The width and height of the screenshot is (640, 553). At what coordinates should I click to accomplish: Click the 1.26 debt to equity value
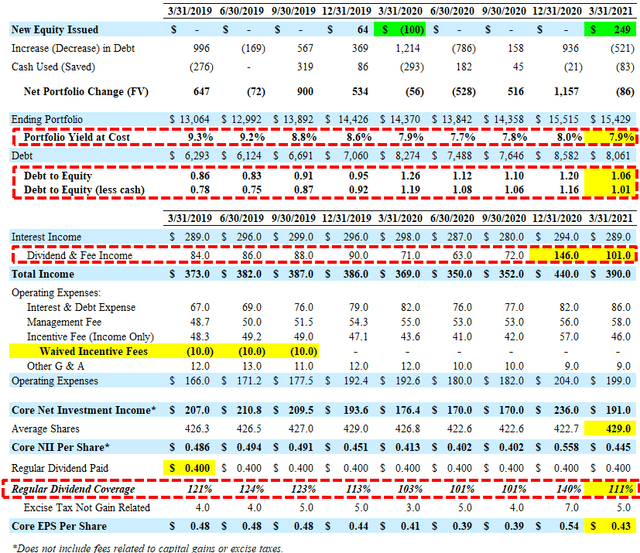(410, 176)
